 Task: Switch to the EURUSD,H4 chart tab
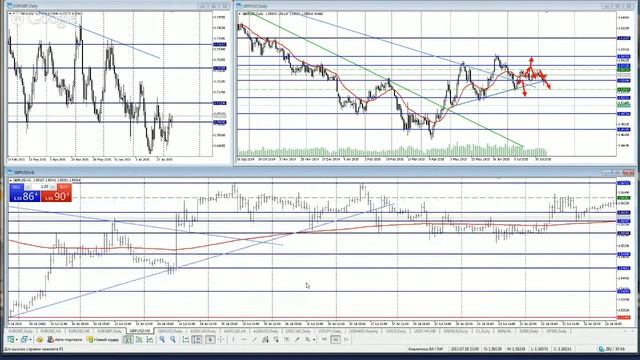(51, 331)
